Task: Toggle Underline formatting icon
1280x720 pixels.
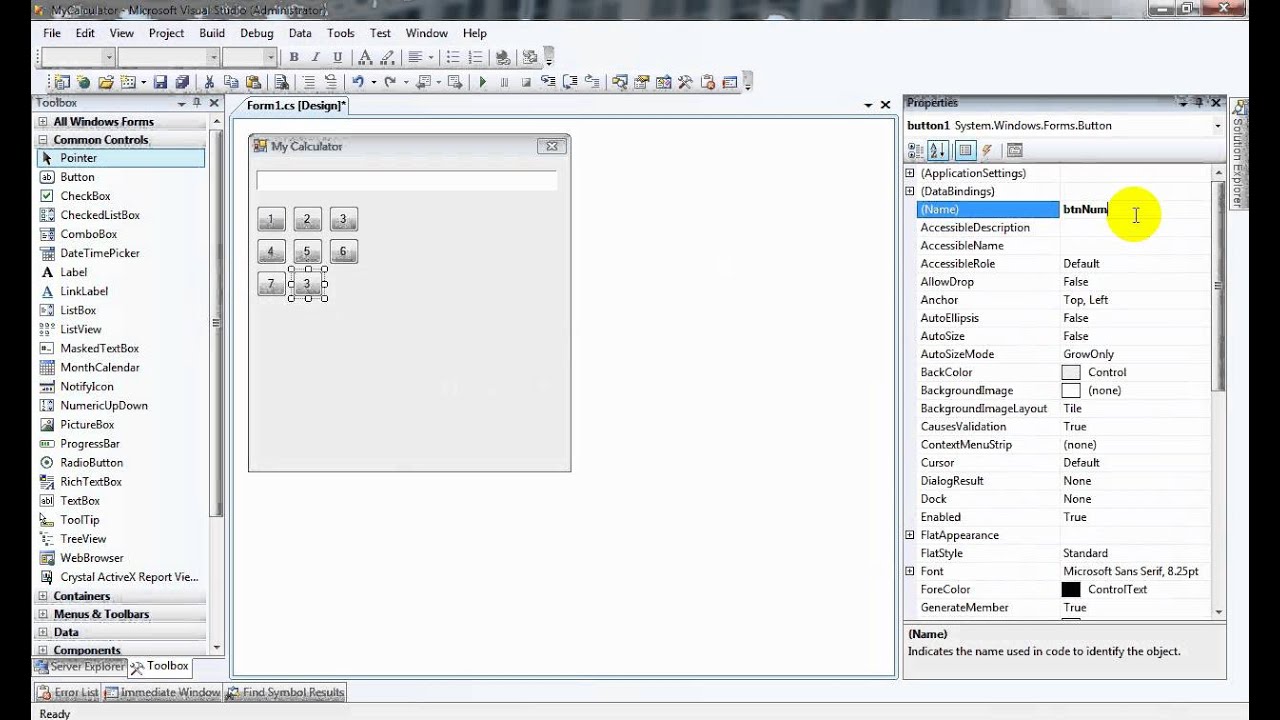Action: (x=337, y=57)
